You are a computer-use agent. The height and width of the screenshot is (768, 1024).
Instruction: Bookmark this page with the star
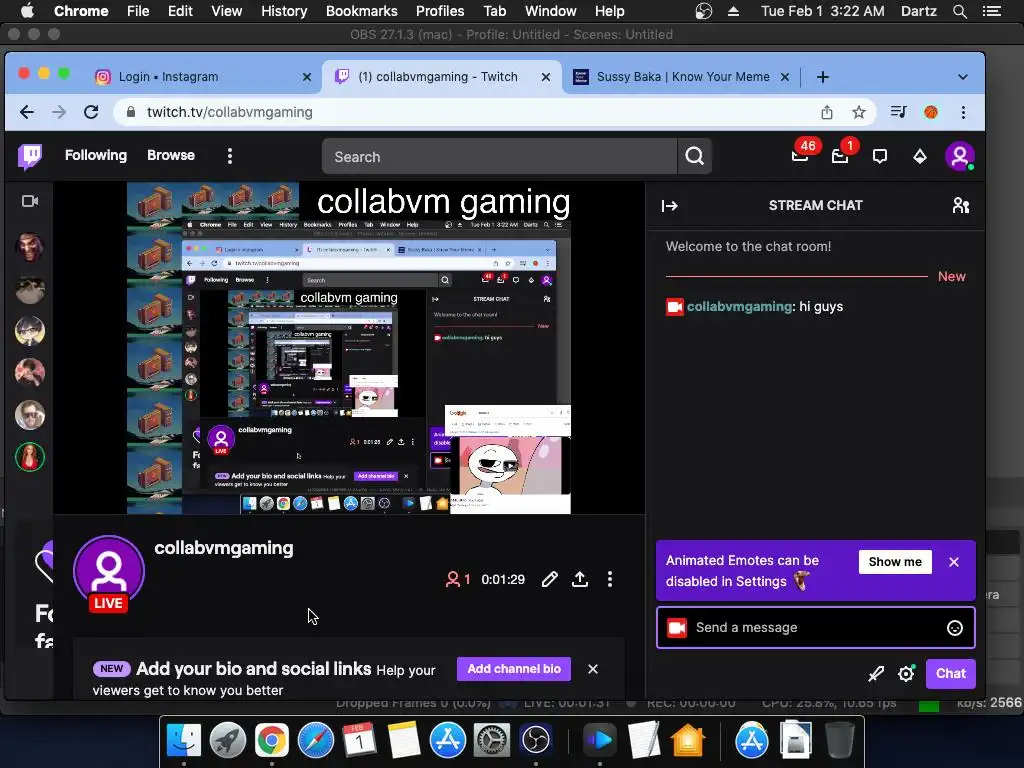[x=859, y=112]
